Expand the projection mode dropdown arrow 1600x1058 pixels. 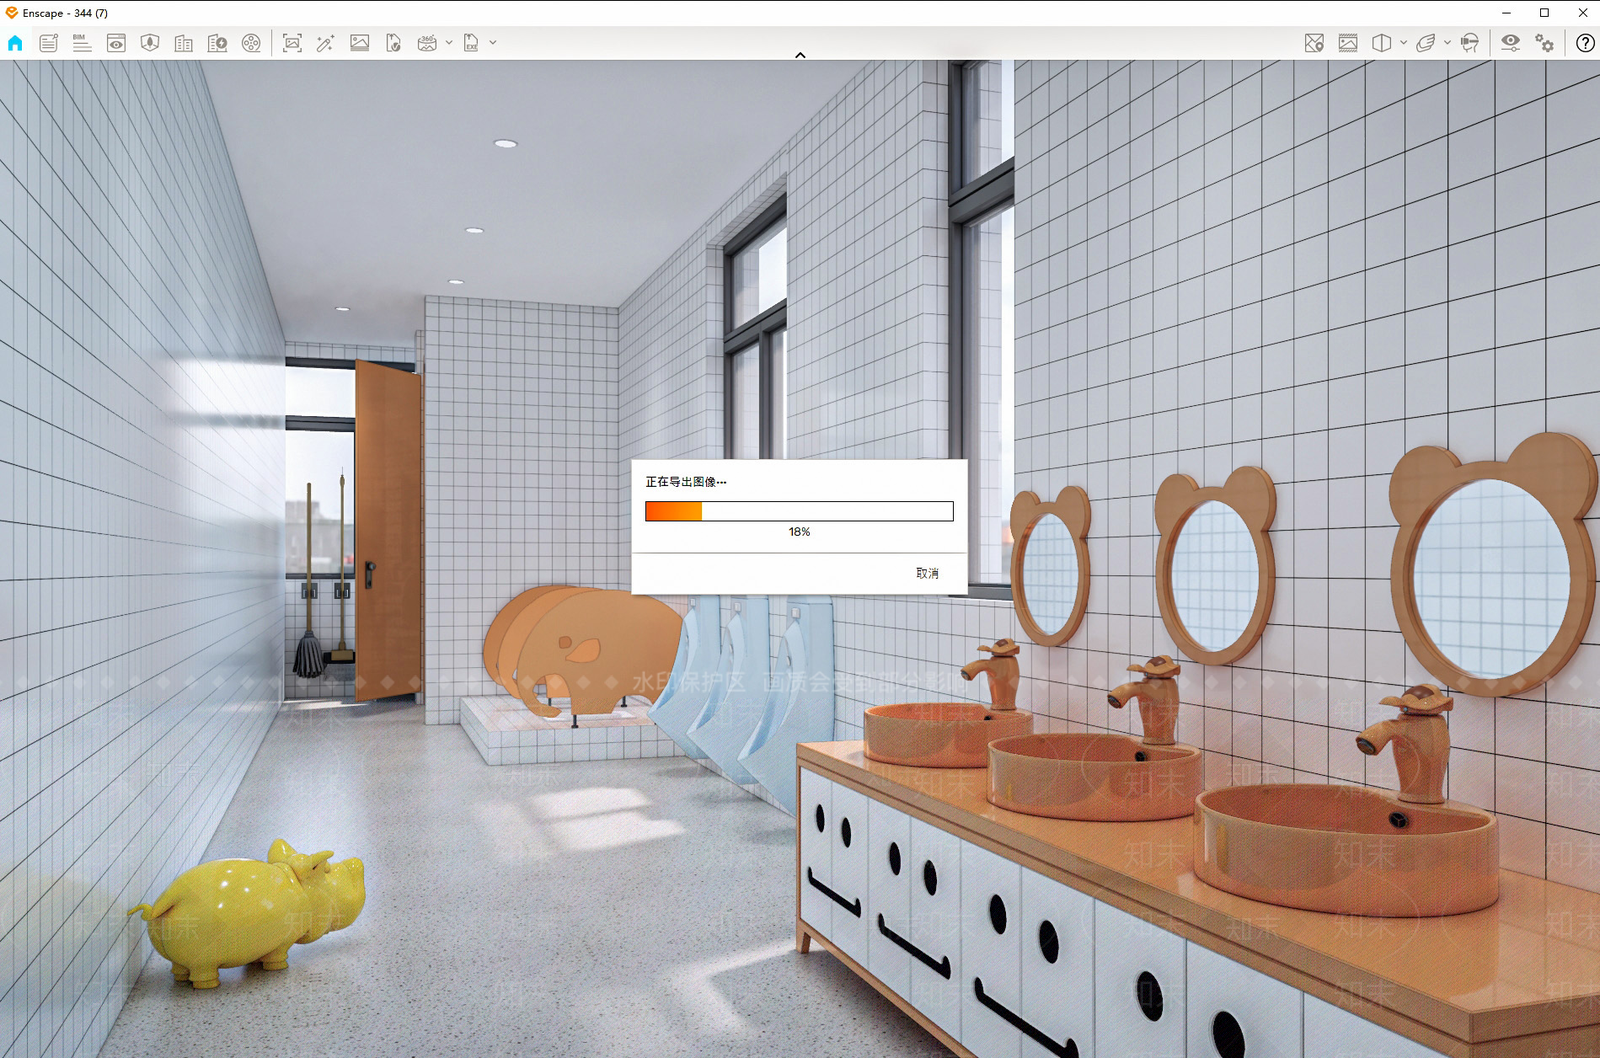click(x=1403, y=43)
